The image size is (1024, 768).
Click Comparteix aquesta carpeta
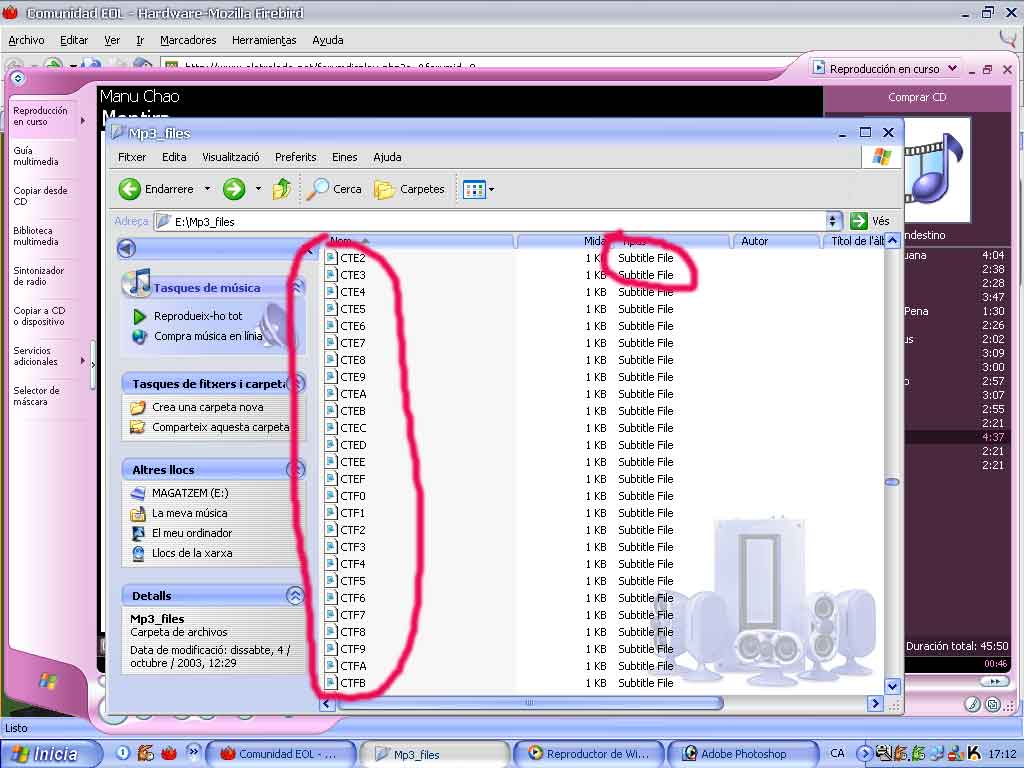tap(221, 427)
